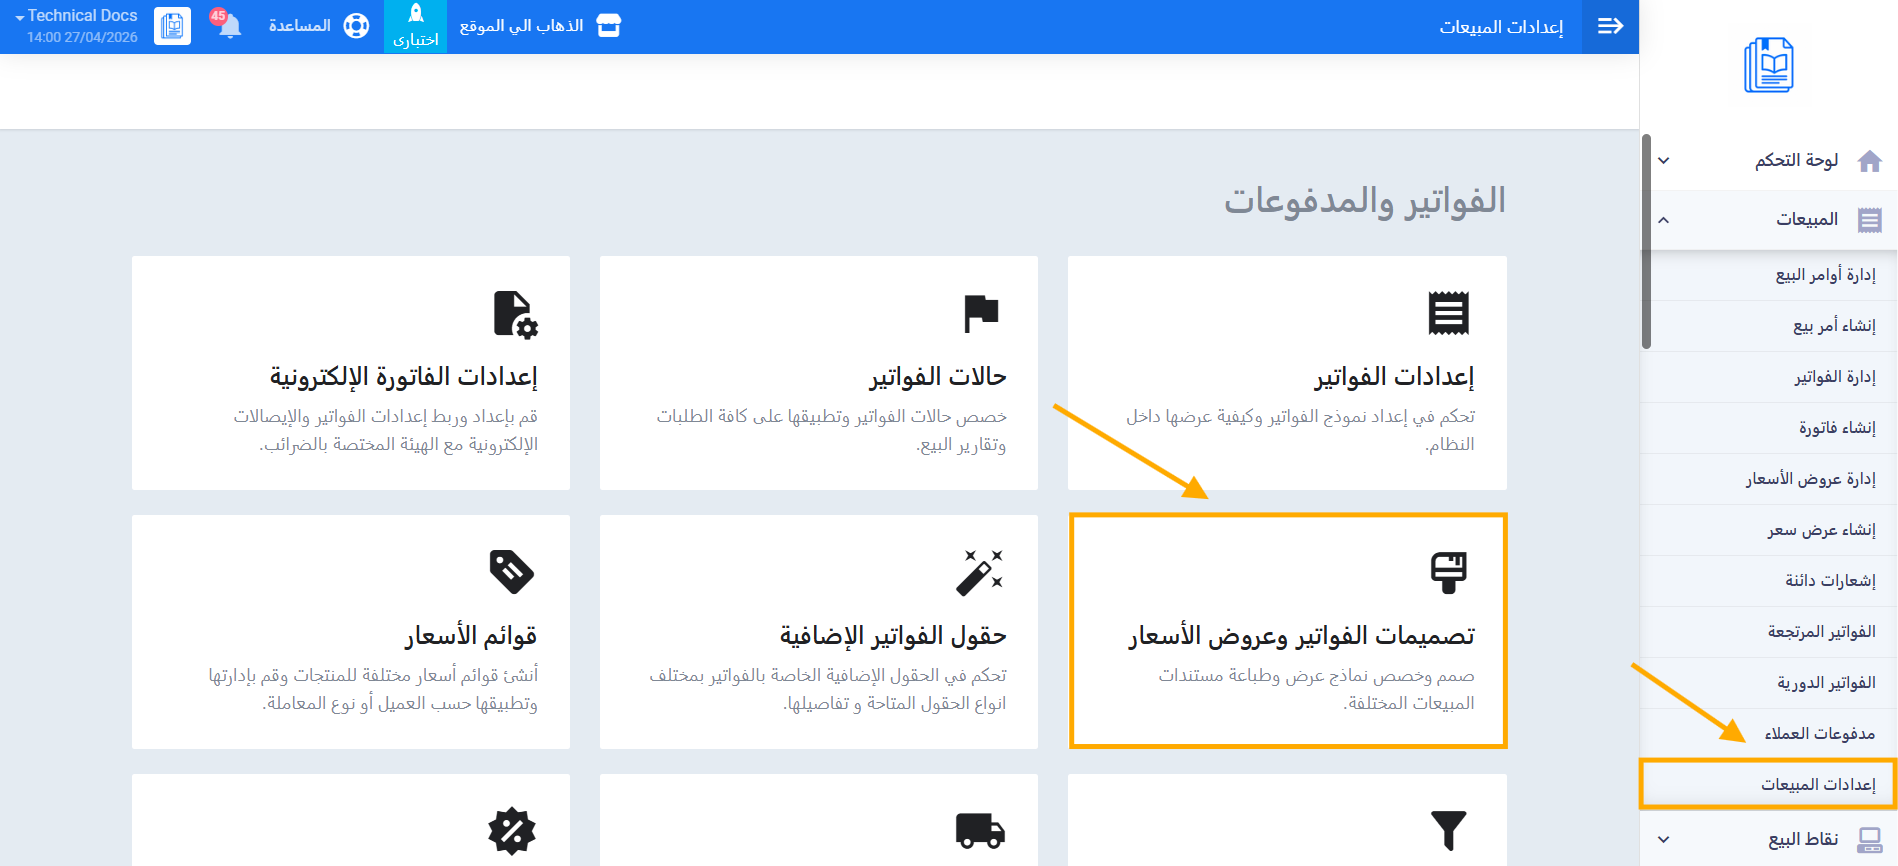Open the invoice and quote designs card title

(1301, 636)
